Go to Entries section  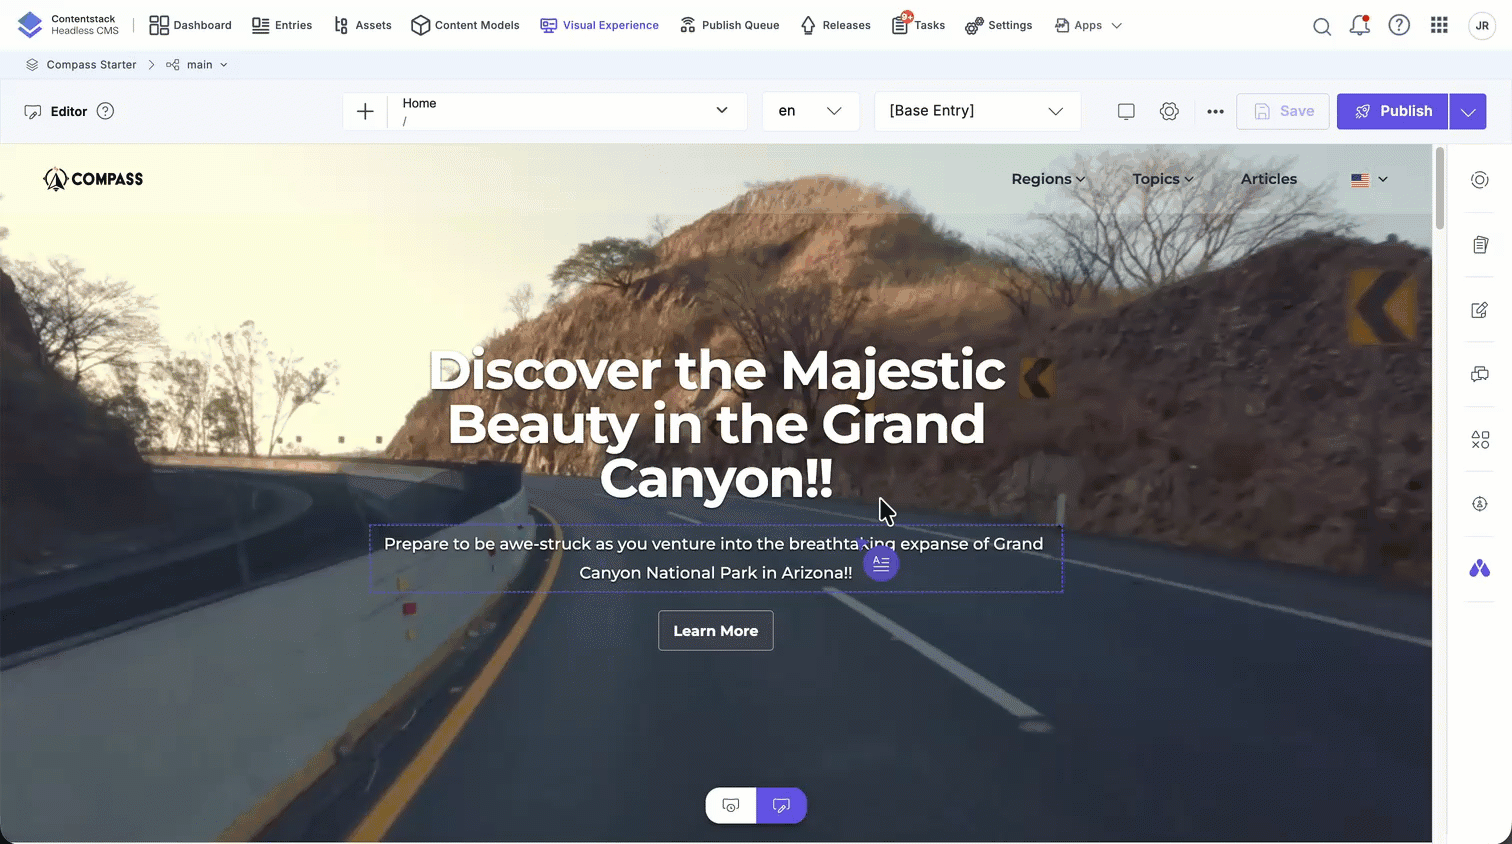click(282, 25)
